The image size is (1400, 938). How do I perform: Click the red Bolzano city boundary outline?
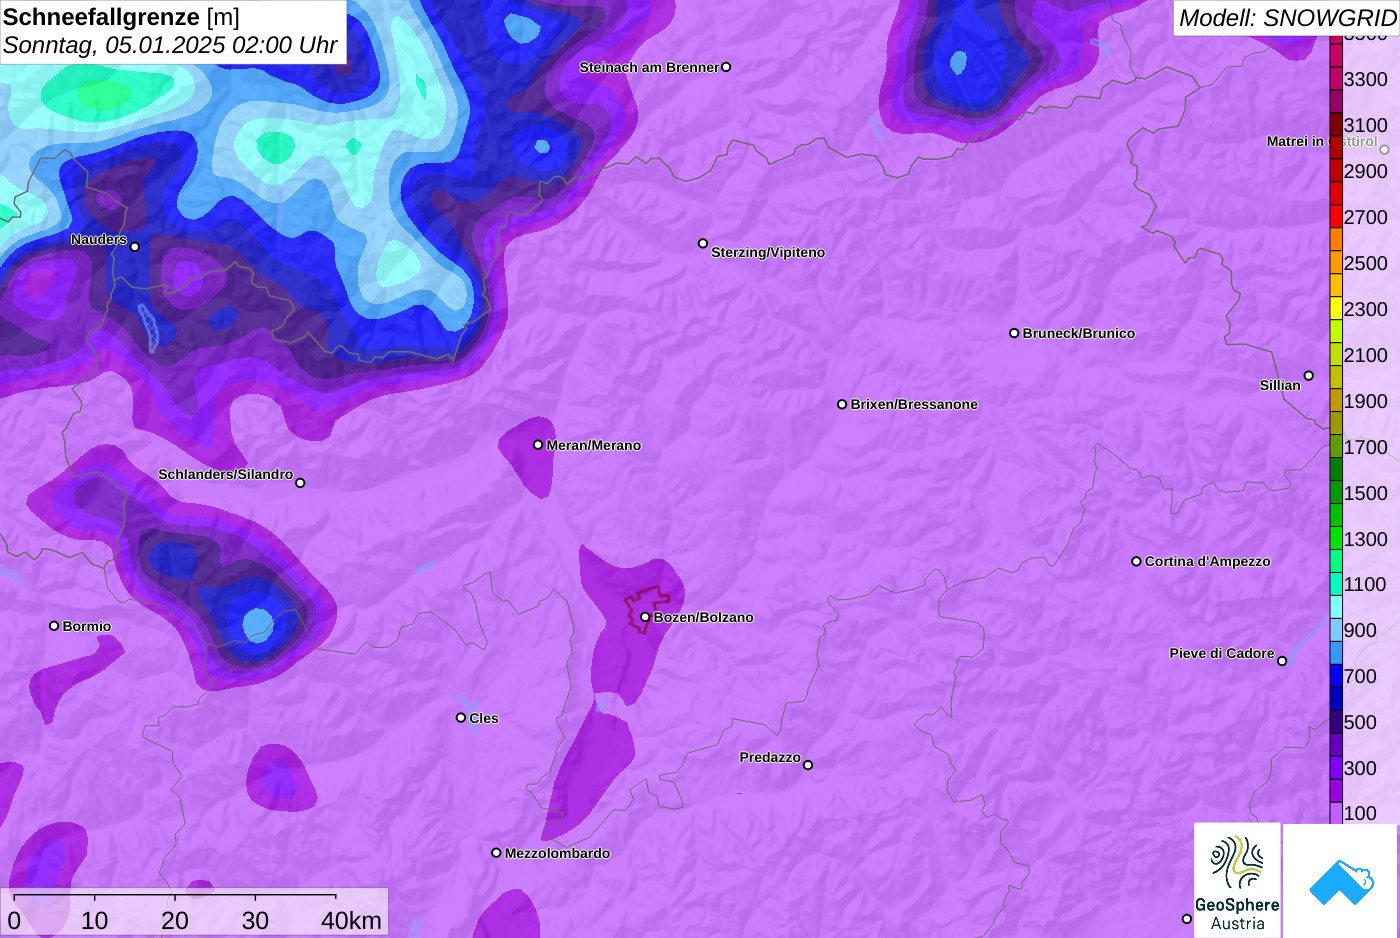648,609
